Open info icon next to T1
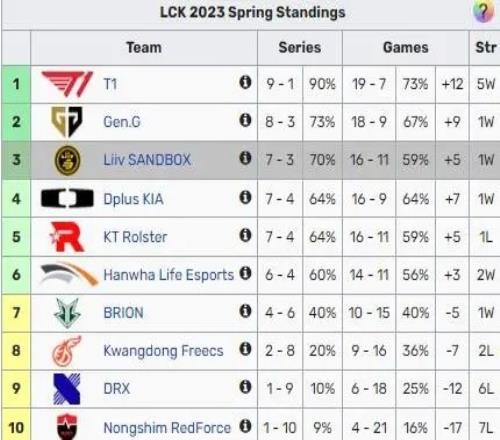Viewport: 500px width, 440px height. [x=245, y=82]
